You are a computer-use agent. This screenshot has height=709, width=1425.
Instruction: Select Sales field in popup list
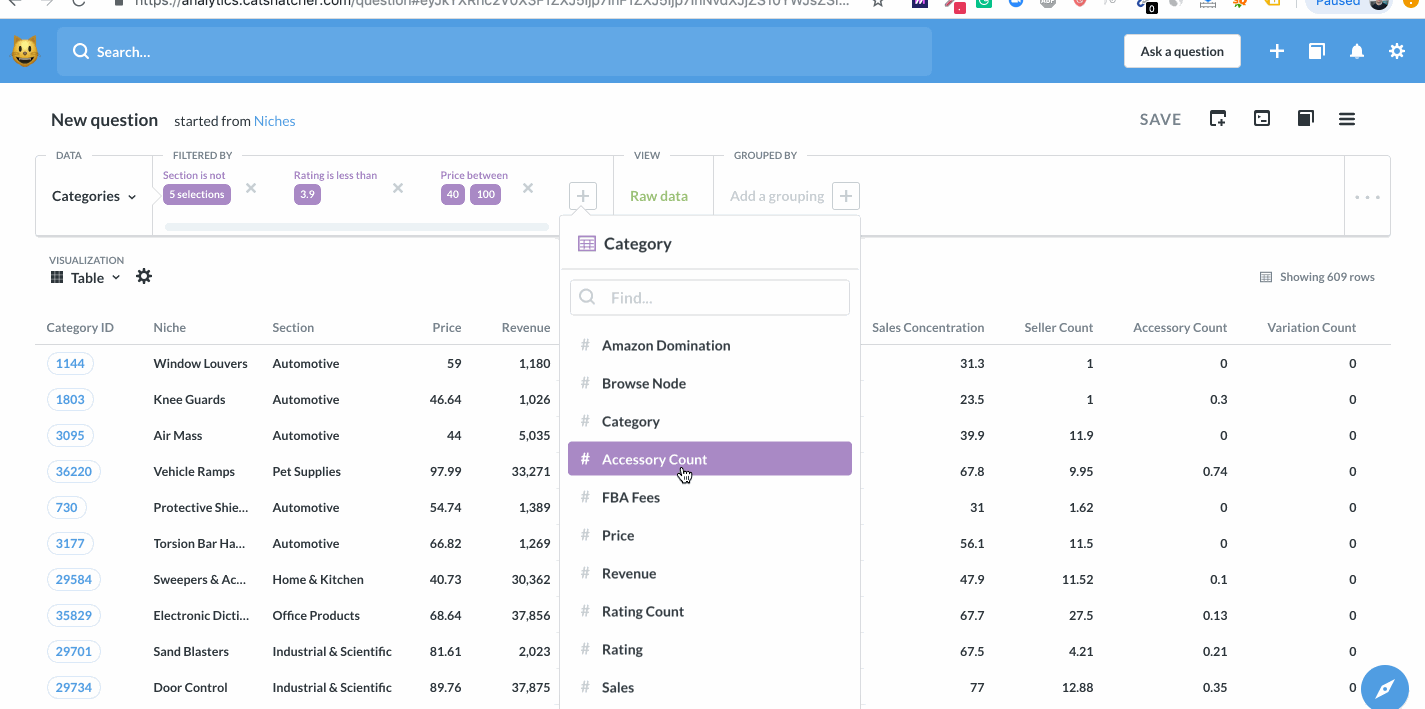710,687
